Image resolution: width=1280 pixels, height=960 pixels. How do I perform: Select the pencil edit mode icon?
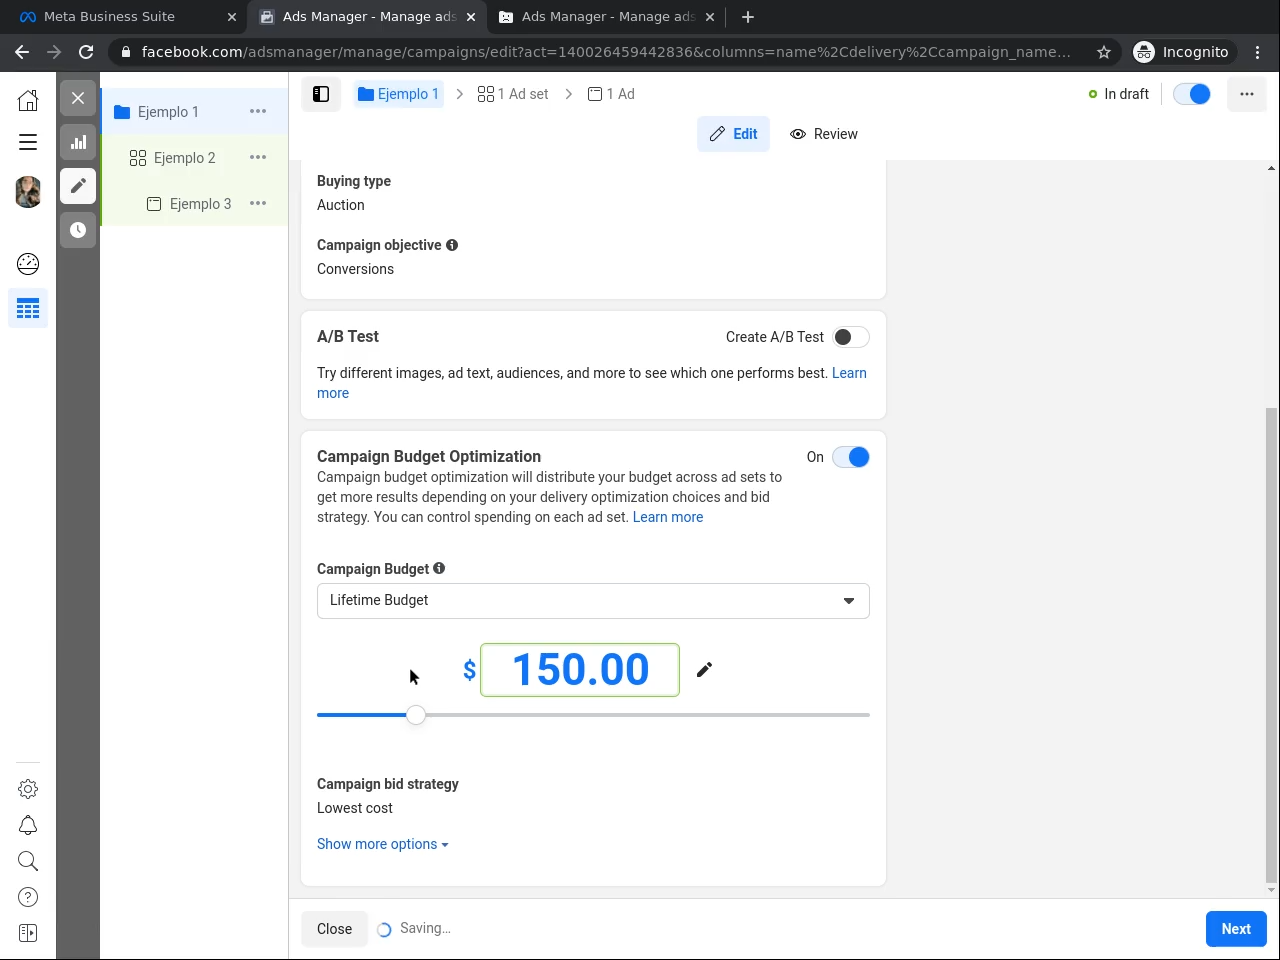(78, 186)
